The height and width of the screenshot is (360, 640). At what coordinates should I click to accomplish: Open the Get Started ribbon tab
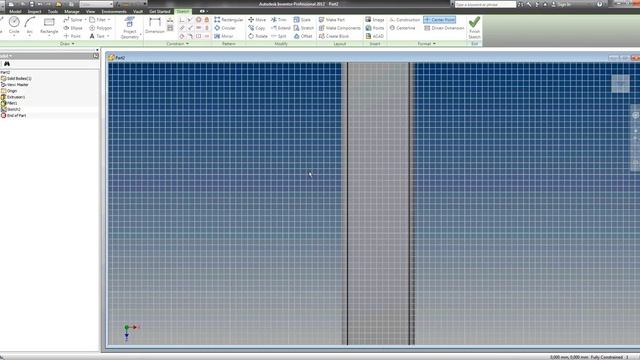point(160,11)
